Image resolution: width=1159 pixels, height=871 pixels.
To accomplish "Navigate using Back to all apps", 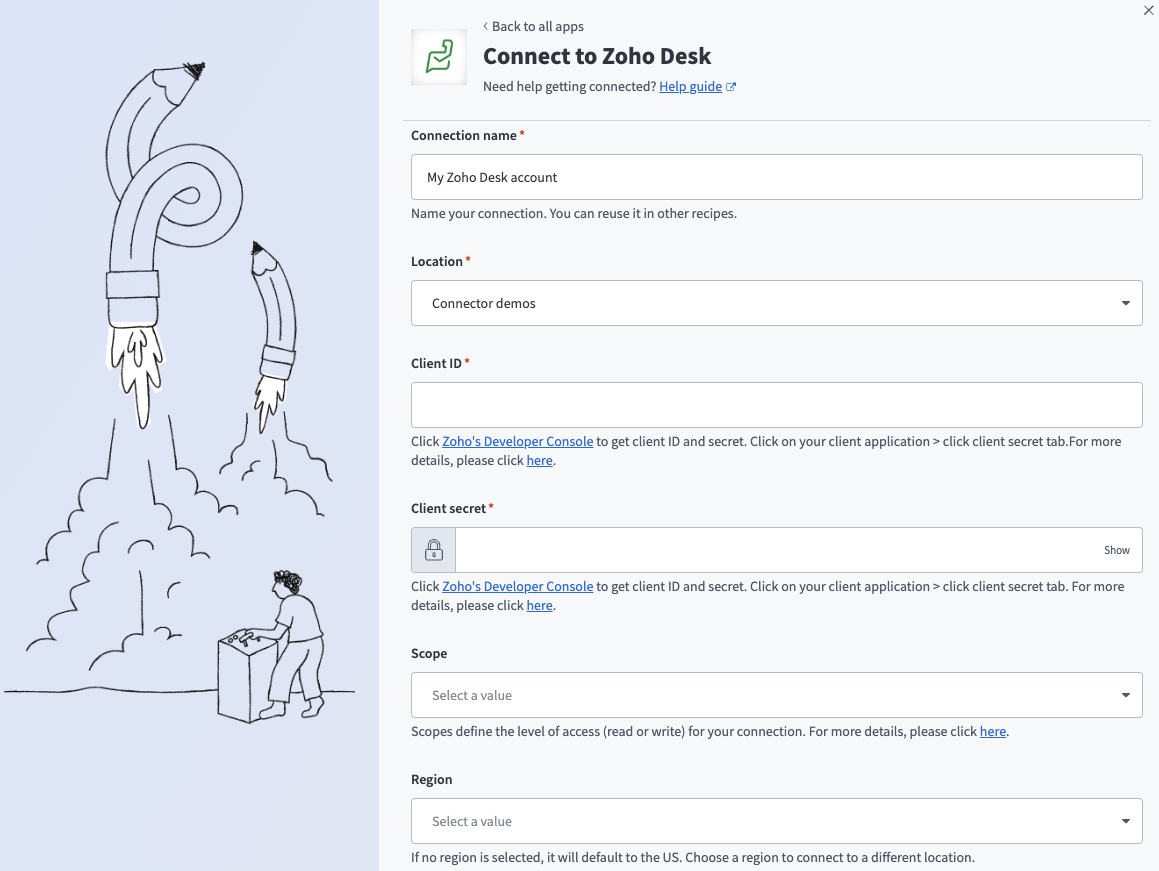I will [540, 26].
